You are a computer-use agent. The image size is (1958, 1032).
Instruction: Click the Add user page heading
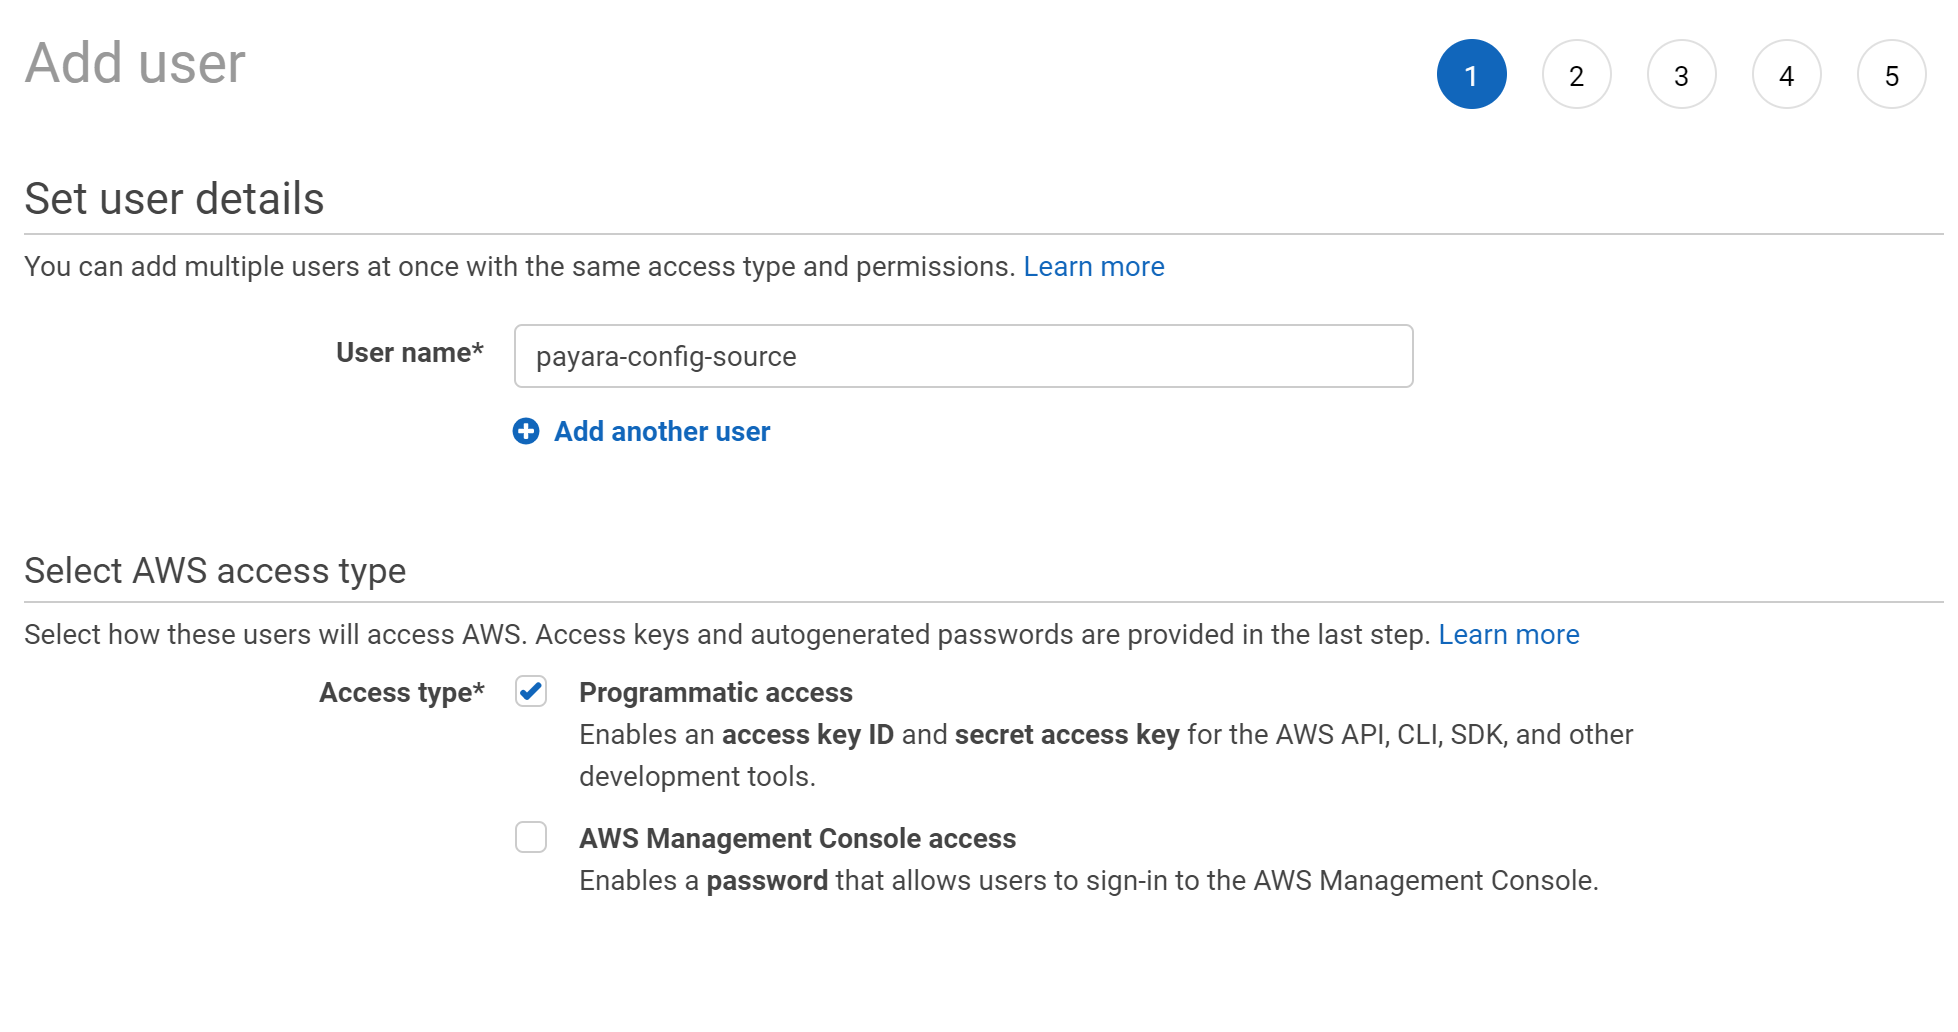pyautogui.click(x=134, y=62)
